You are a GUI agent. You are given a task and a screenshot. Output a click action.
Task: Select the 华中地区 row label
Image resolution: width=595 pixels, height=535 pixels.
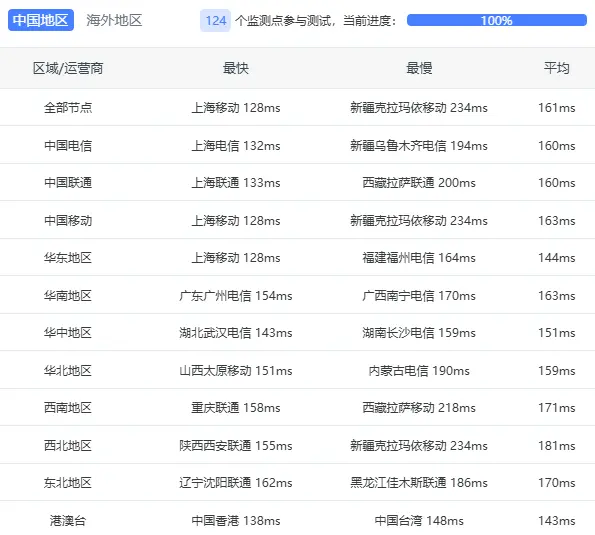coord(68,333)
